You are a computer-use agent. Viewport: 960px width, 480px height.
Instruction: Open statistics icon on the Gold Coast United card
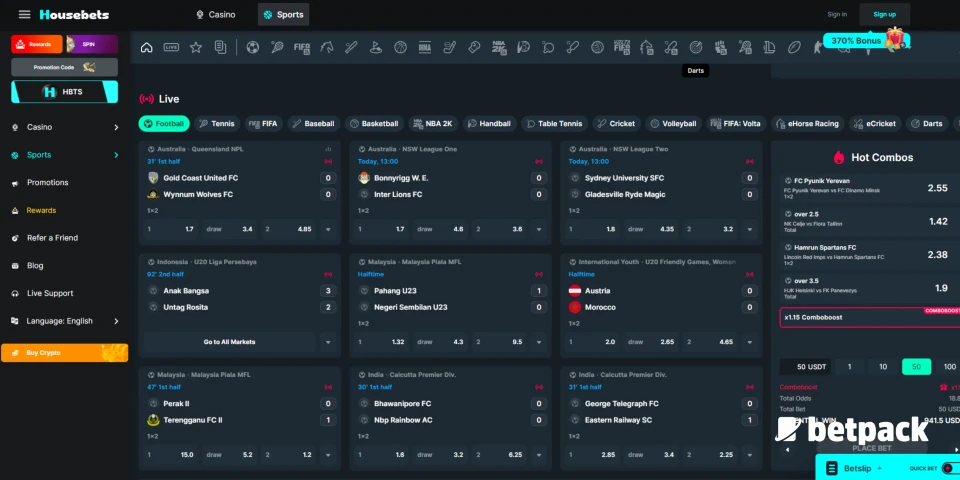click(328, 149)
